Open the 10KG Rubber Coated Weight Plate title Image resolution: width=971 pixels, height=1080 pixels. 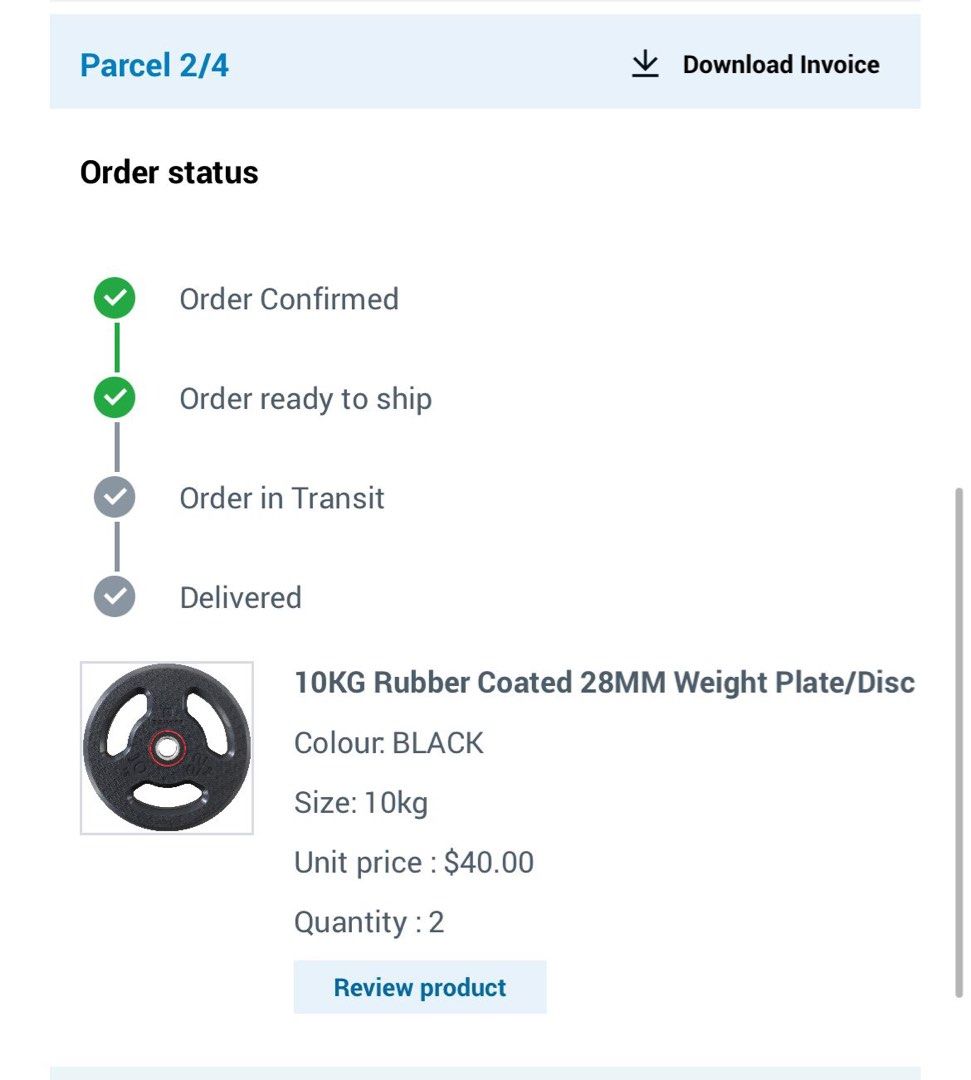(x=604, y=683)
